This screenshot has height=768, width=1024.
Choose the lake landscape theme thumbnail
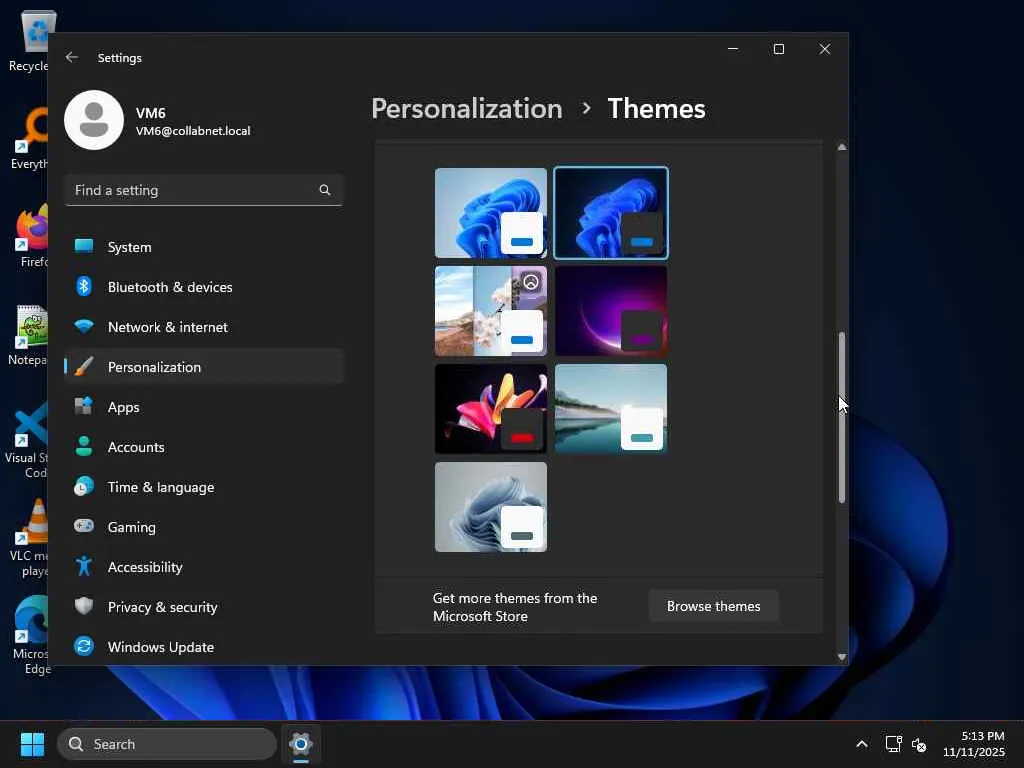pyautogui.click(x=610, y=408)
